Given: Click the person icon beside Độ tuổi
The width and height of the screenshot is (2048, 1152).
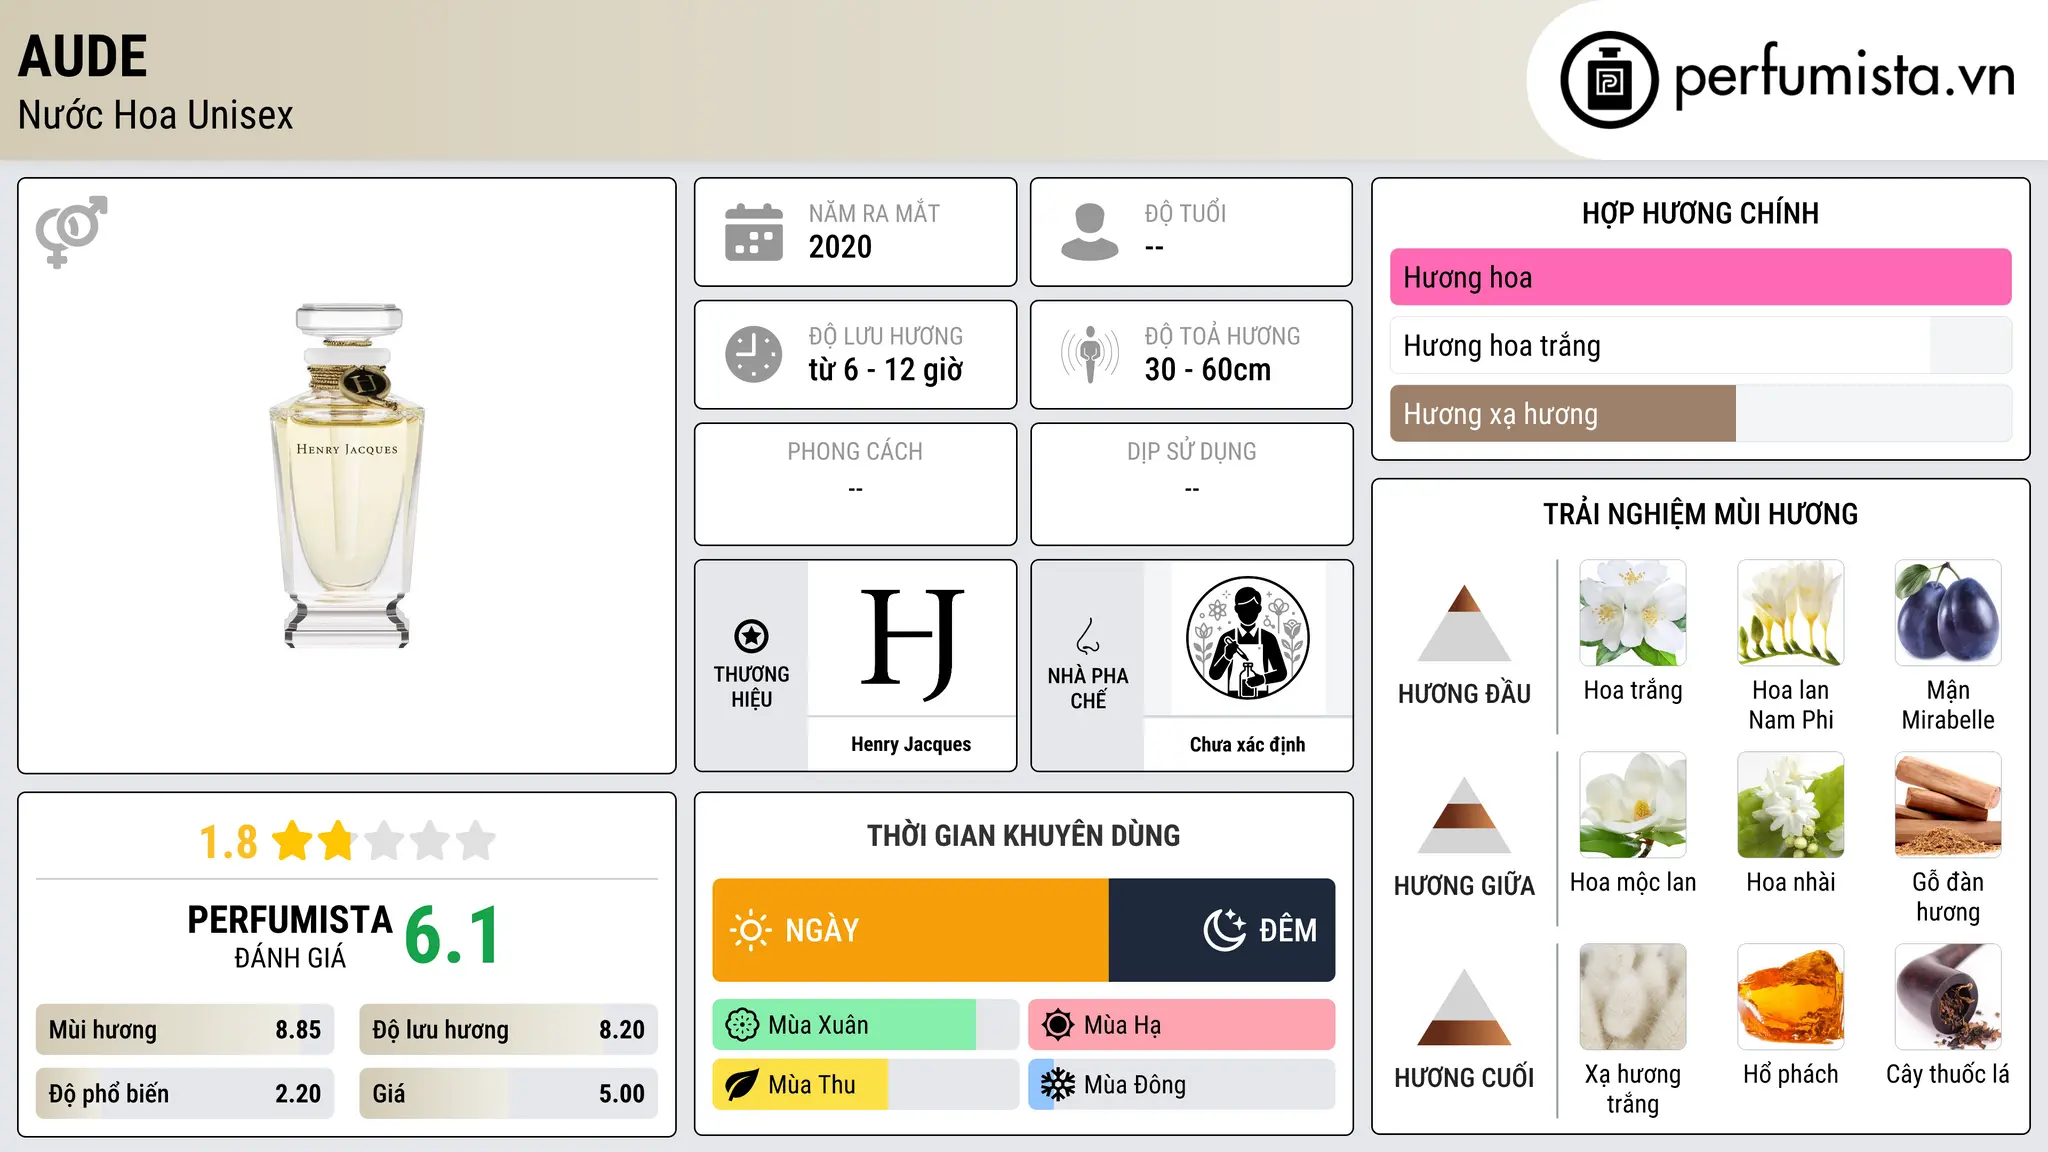Looking at the screenshot, I should point(1090,232).
